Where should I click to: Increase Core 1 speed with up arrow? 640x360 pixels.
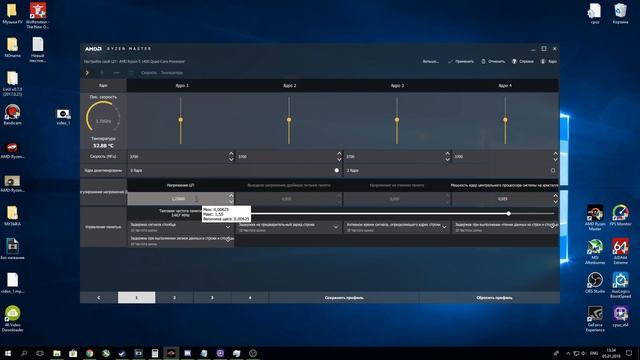coord(231,154)
